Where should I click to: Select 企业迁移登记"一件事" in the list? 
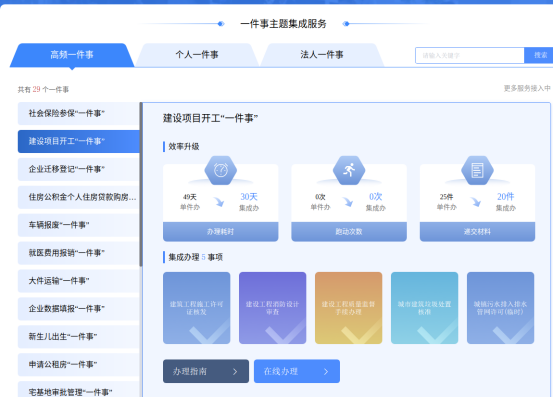[x=78, y=169]
